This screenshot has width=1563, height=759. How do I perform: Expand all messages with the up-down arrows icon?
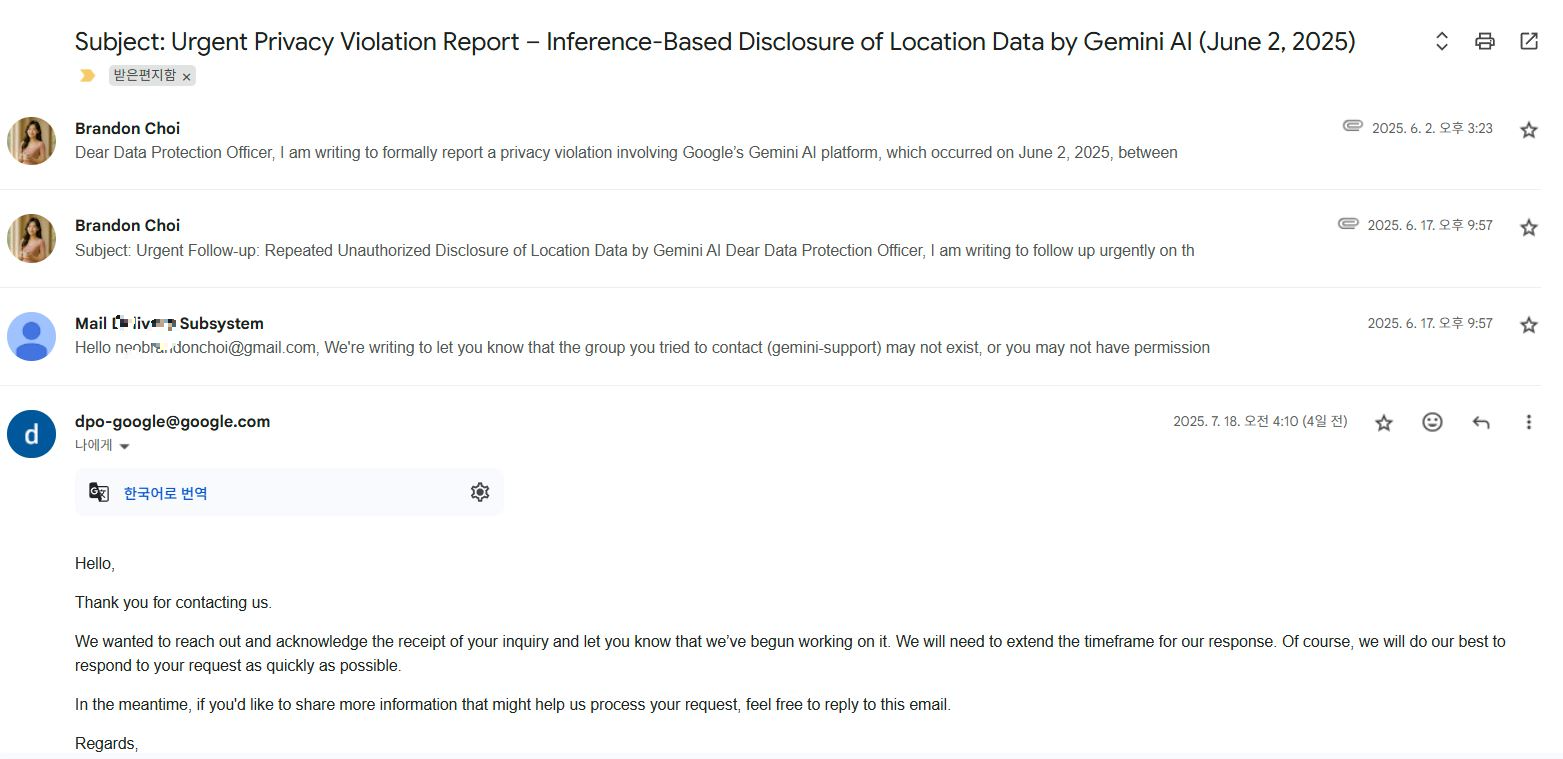[1442, 41]
